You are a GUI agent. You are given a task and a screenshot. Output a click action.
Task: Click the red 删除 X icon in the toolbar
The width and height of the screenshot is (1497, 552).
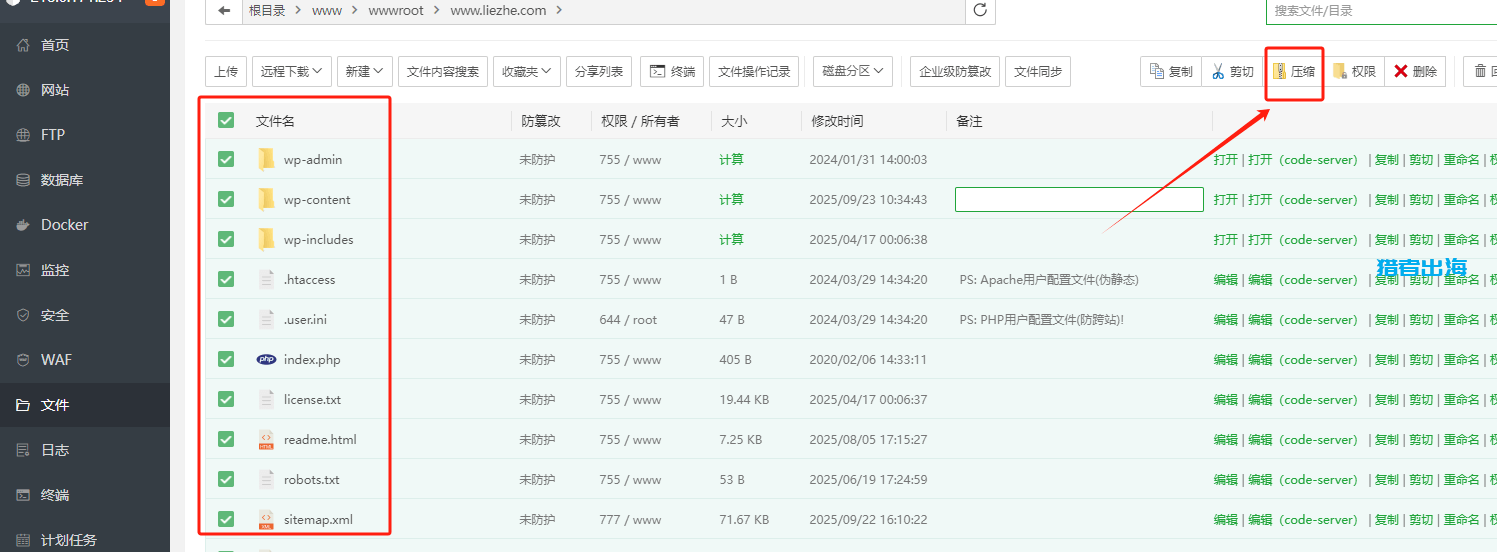pyautogui.click(x=1401, y=71)
